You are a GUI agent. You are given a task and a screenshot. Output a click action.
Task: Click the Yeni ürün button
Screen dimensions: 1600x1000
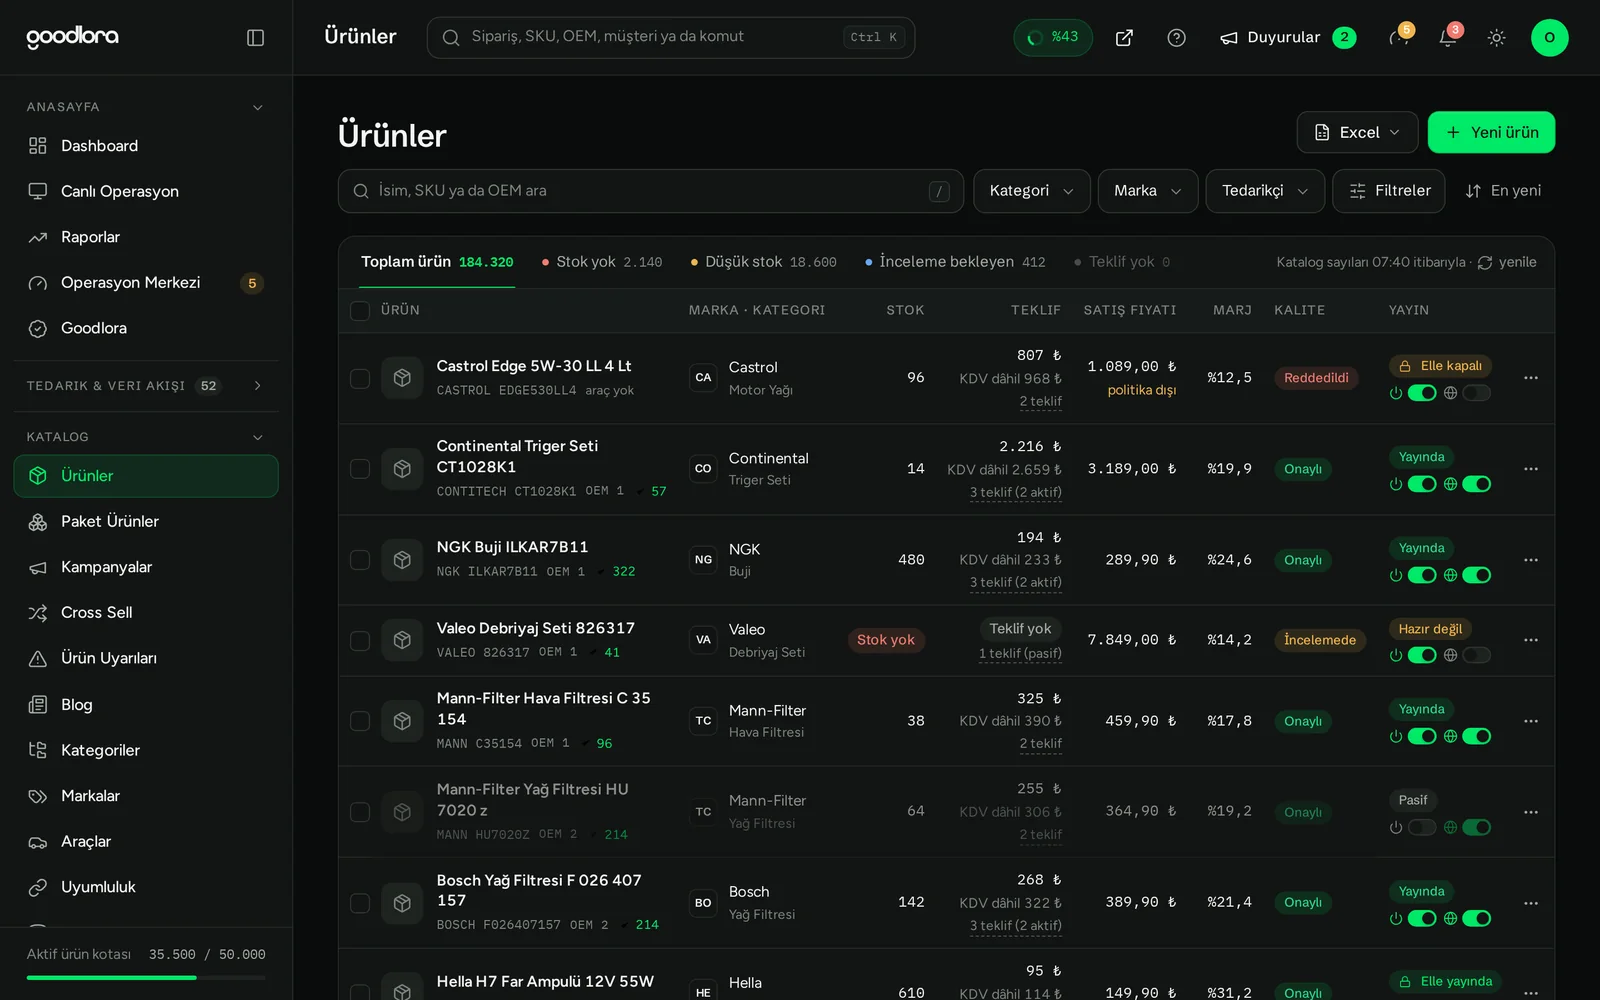coord(1491,132)
